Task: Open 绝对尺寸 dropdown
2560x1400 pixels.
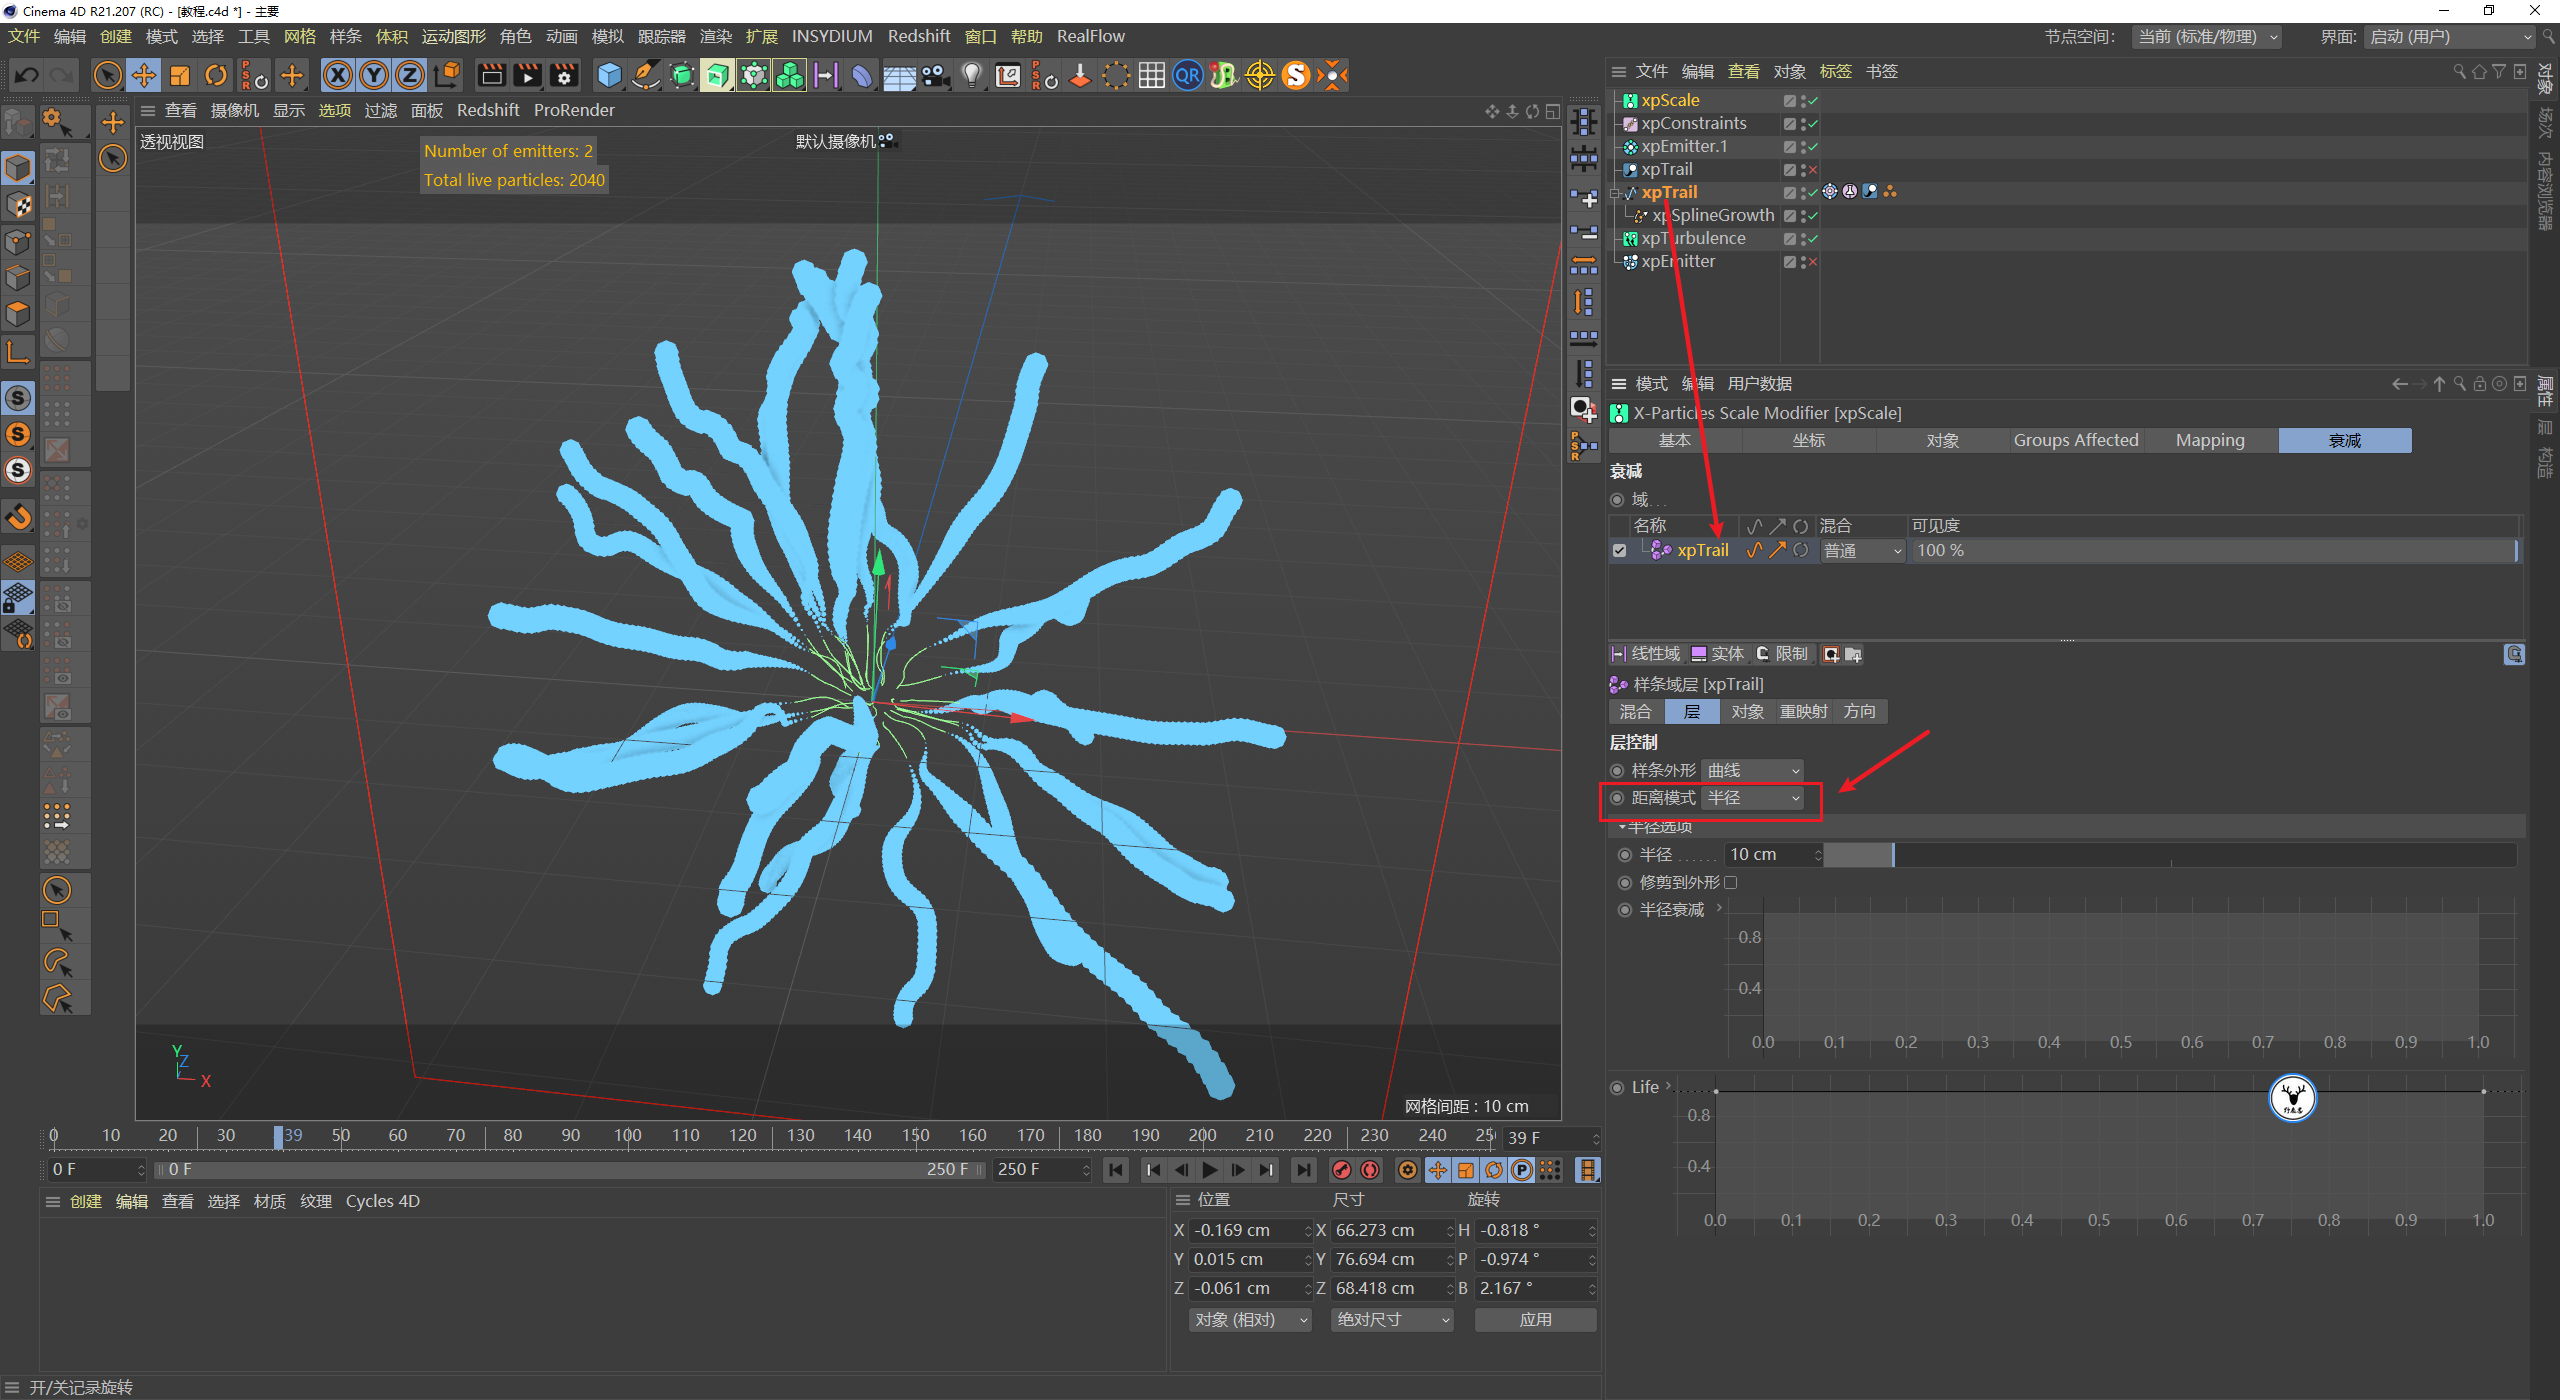Action: coord(1392,1320)
